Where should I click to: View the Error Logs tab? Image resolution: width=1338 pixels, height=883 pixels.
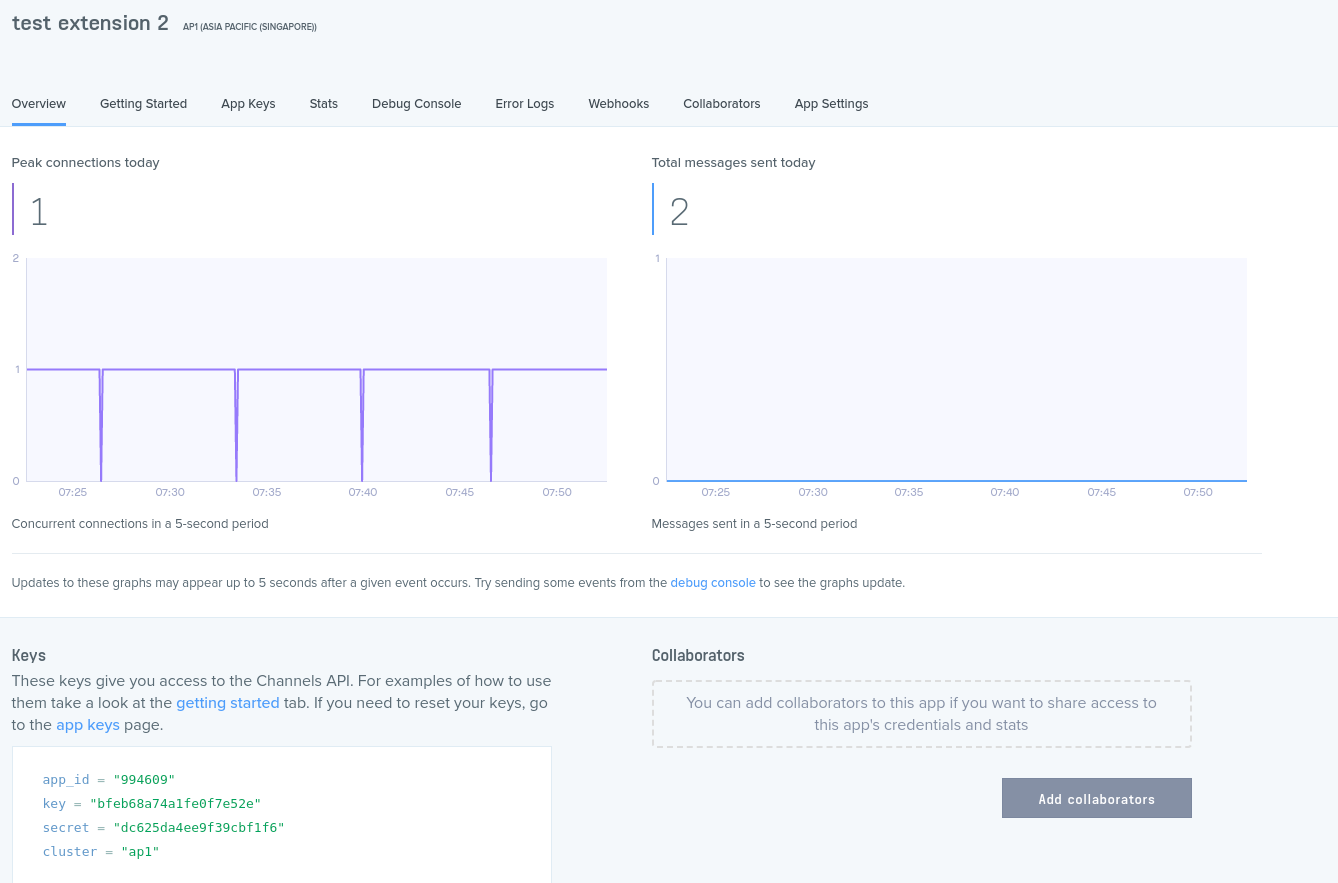[x=524, y=104]
